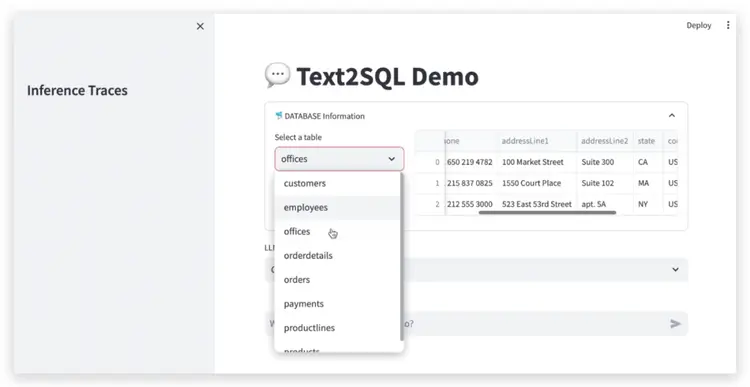
Task: Select the state cell 'NY'
Action: (648, 204)
